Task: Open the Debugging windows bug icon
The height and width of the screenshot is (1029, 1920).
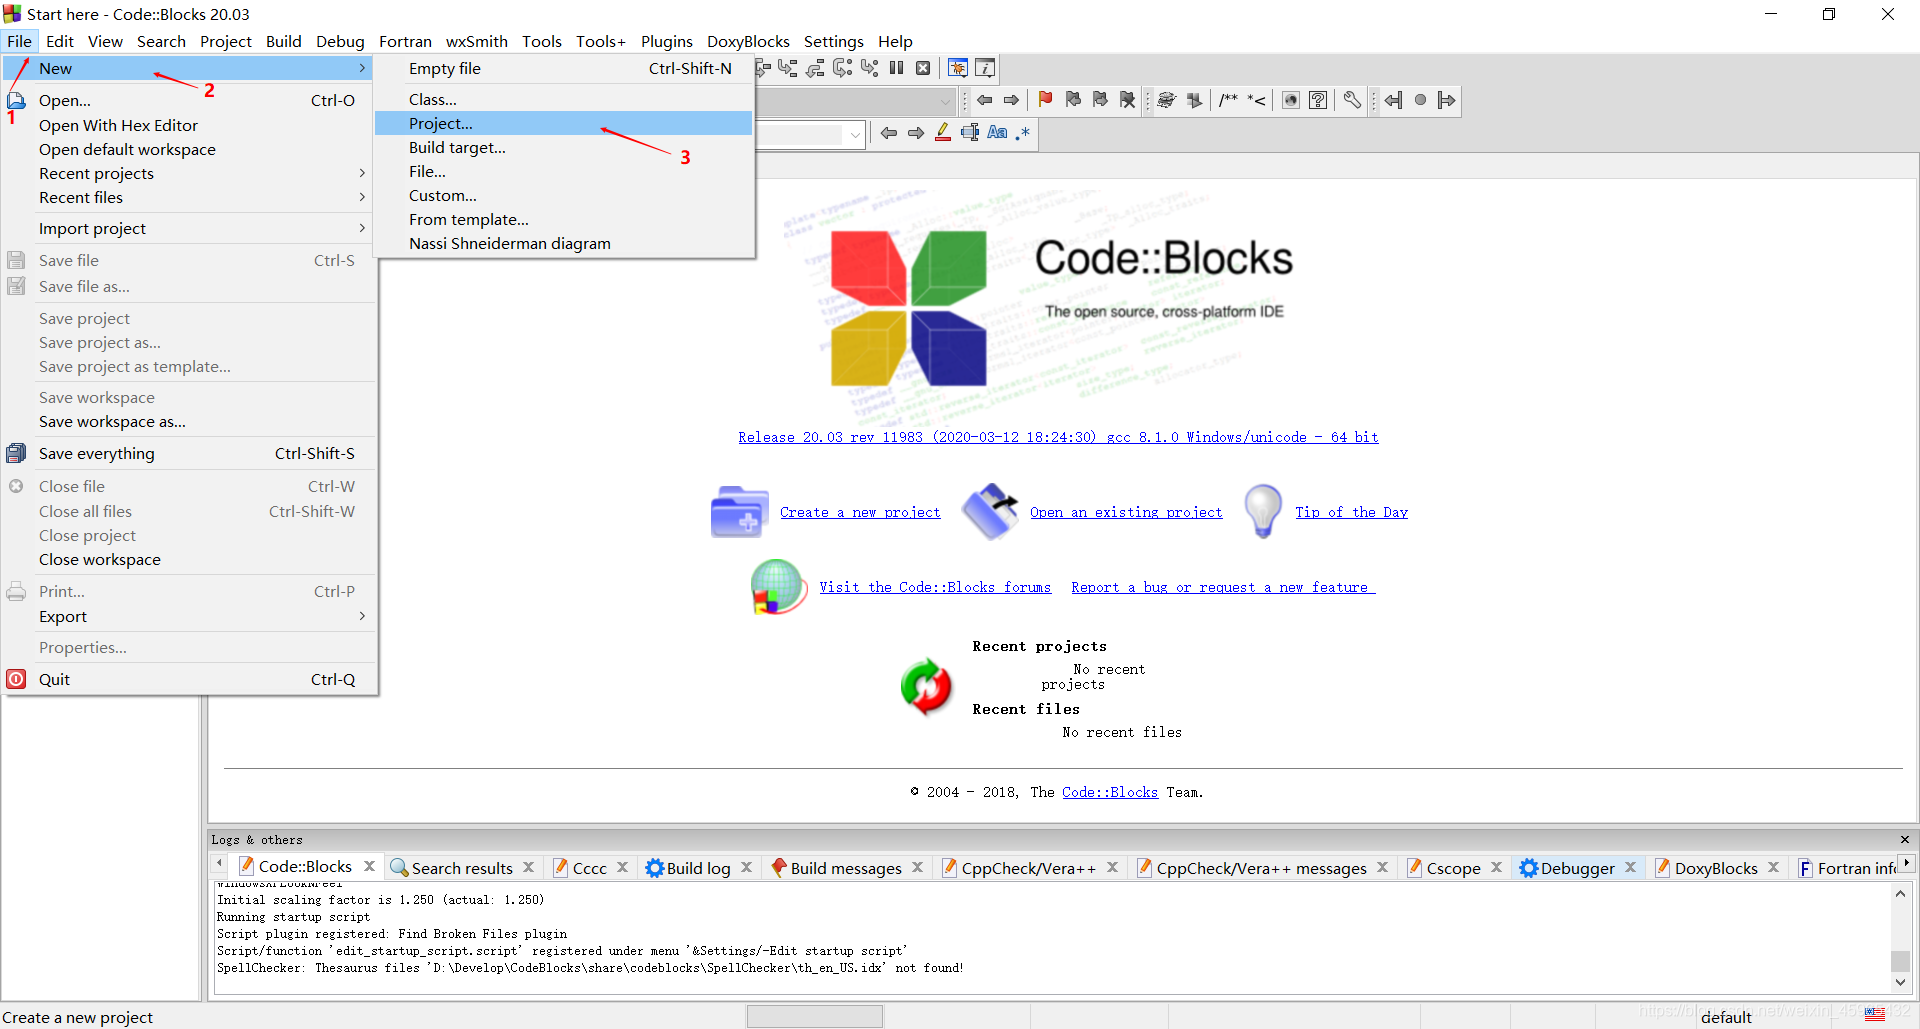Action: pyautogui.click(x=958, y=68)
